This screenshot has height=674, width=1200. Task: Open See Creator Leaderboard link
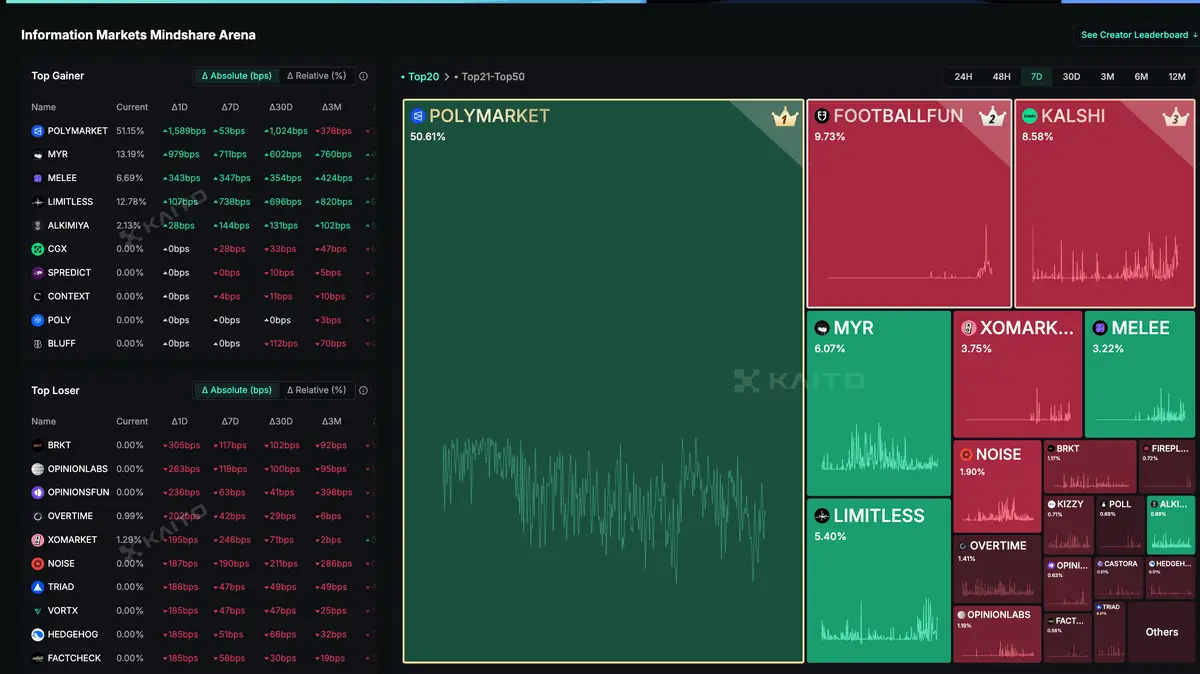click(x=1139, y=35)
